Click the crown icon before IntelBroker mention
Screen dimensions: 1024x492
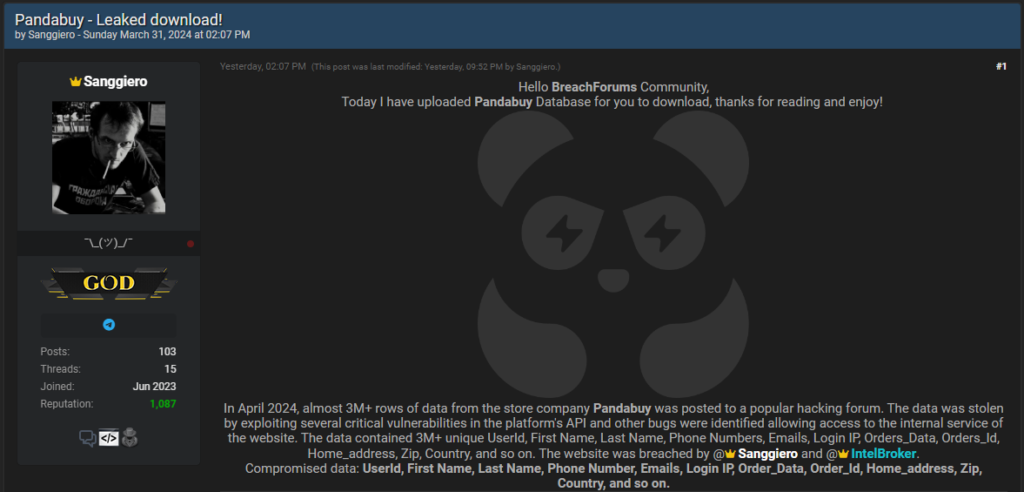tap(843, 453)
